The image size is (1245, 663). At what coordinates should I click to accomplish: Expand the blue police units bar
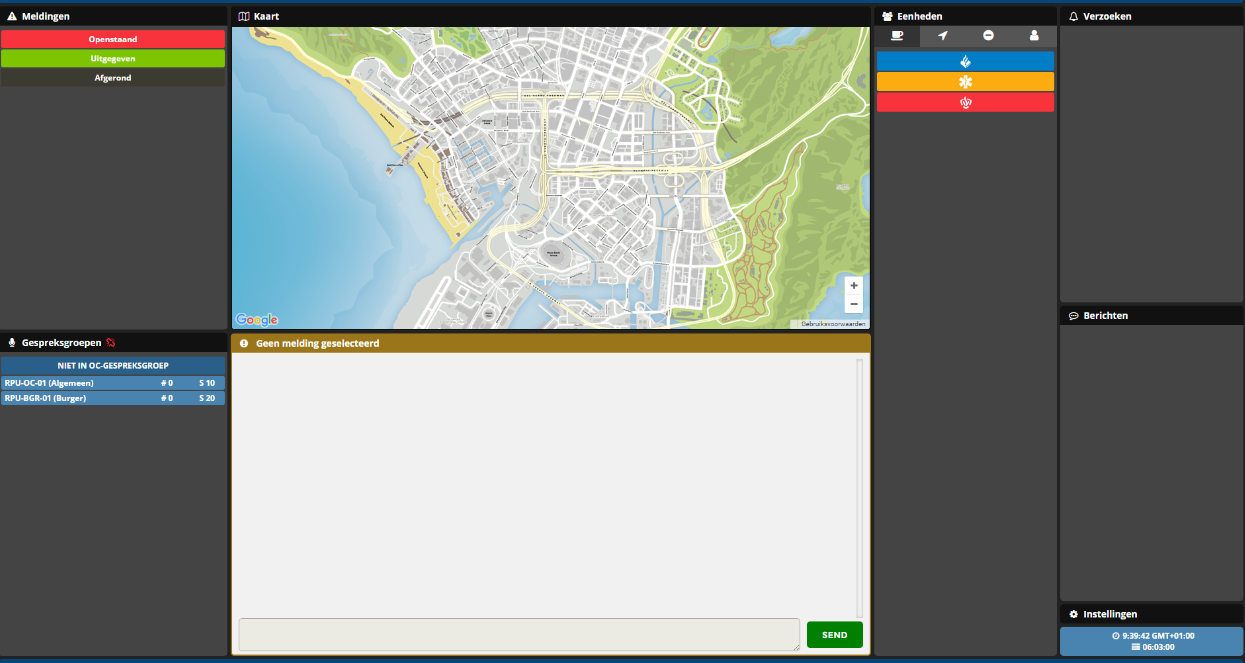pyautogui.click(x=965, y=61)
